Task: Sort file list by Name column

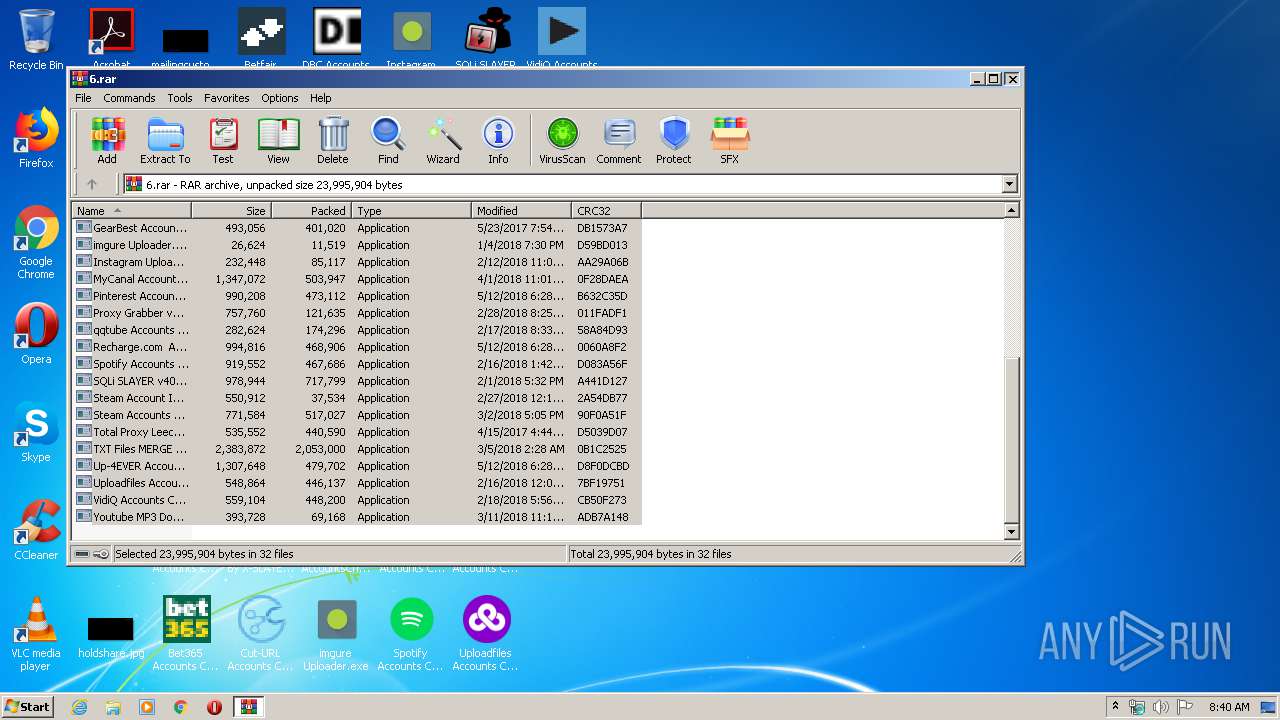Action: click(131, 211)
